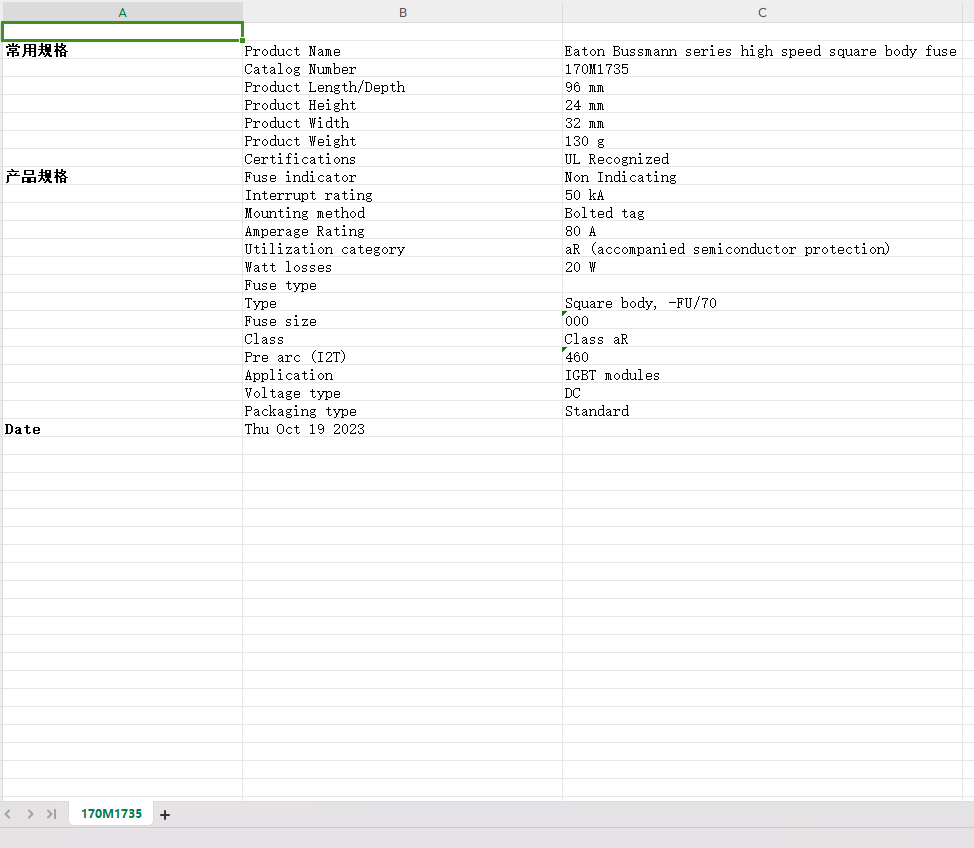Select the 'Interrupt rating' cell
The width and height of the screenshot is (974, 848).
(x=403, y=195)
